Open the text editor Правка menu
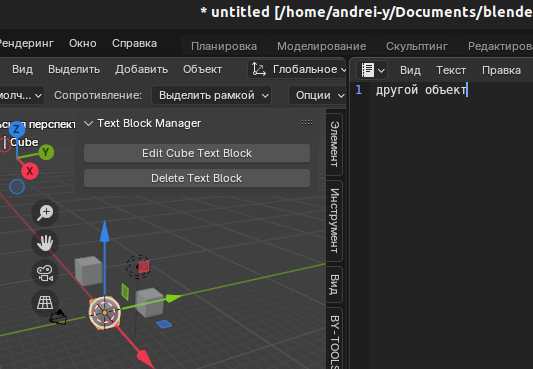 [501, 70]
